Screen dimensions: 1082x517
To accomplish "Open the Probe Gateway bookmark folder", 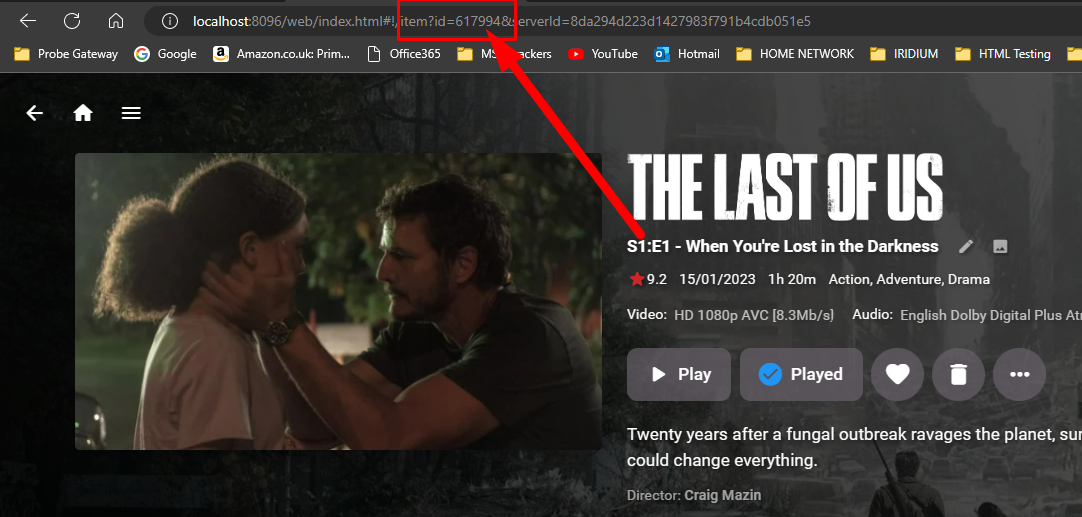I will pos(66,54).
